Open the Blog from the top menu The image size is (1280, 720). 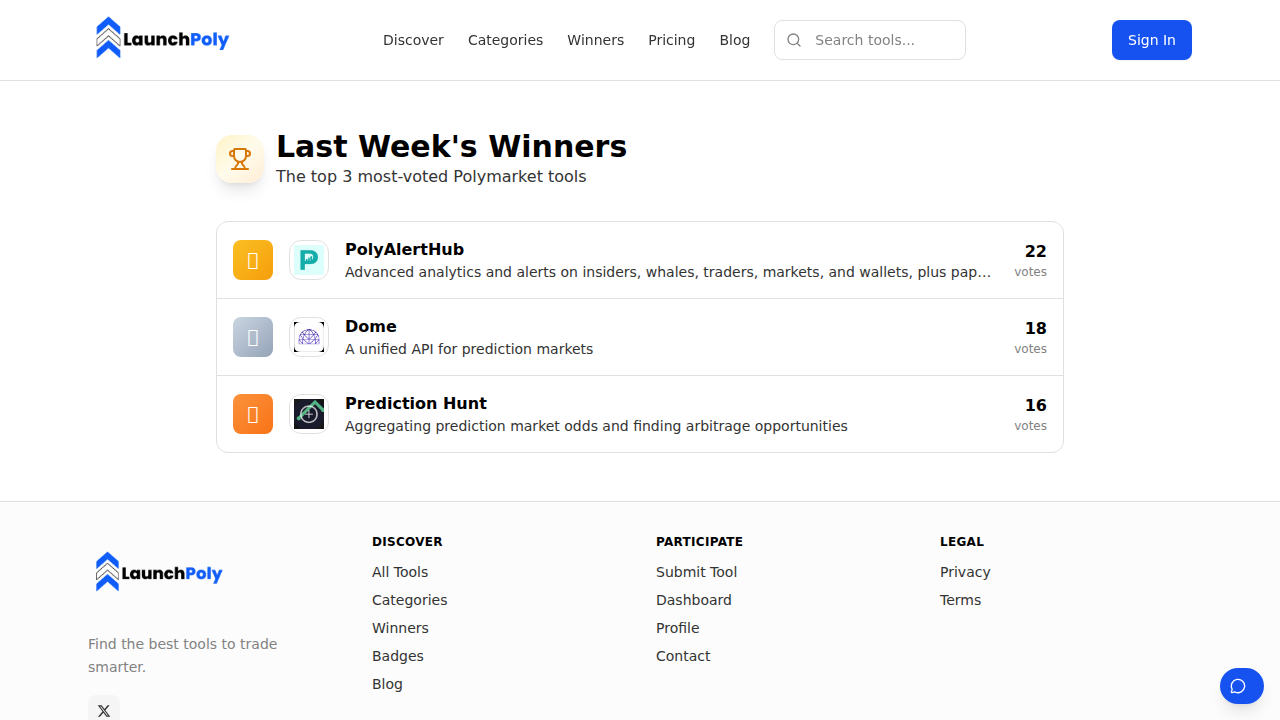click(x=735, y=40)
